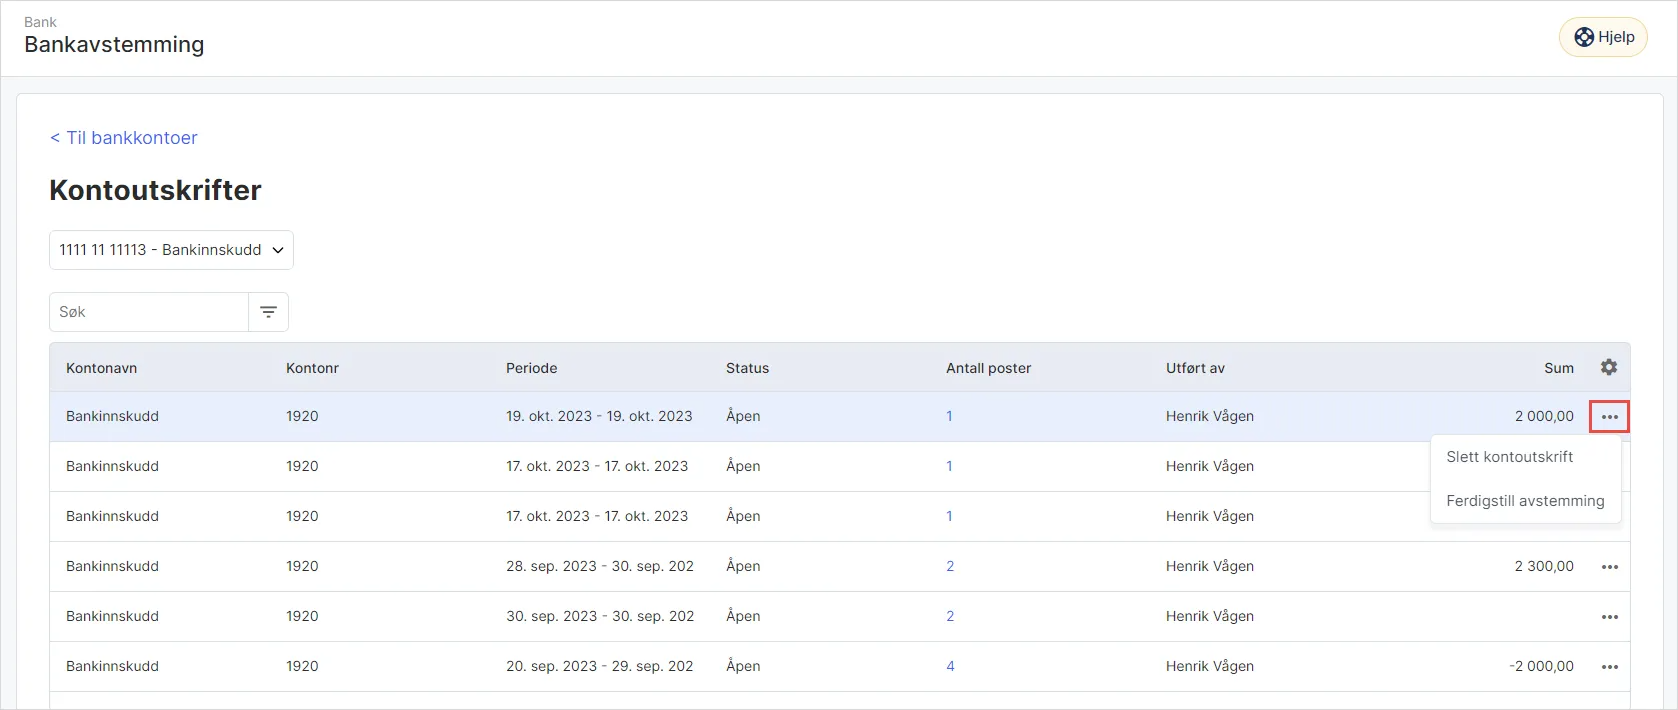
Task: Open the three-dot menu for the -2 000,00 row
Action: click(1609, 667)
